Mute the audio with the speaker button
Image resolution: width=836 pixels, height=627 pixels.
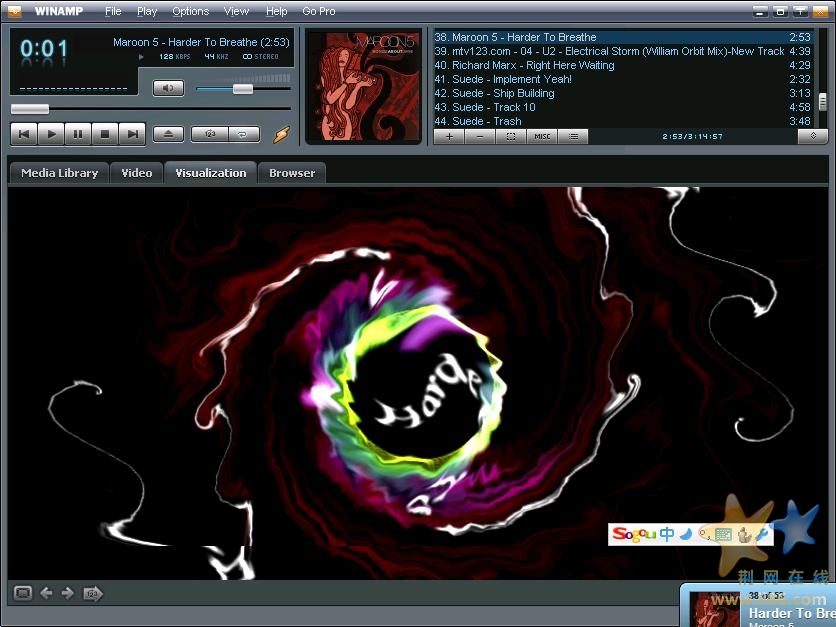(x=168, y=88)
